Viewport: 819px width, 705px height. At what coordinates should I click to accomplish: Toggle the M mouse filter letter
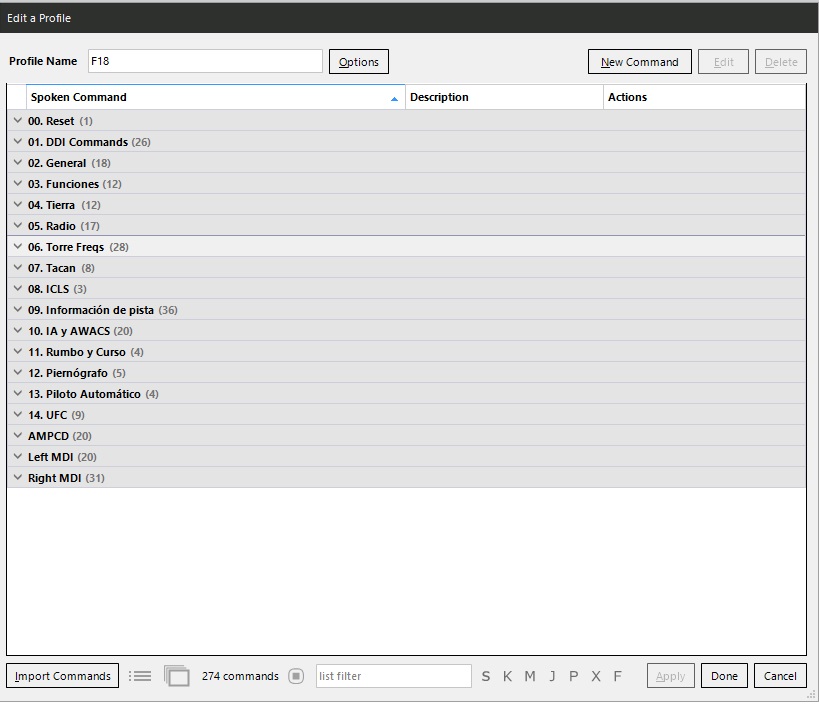coord(530,677)
